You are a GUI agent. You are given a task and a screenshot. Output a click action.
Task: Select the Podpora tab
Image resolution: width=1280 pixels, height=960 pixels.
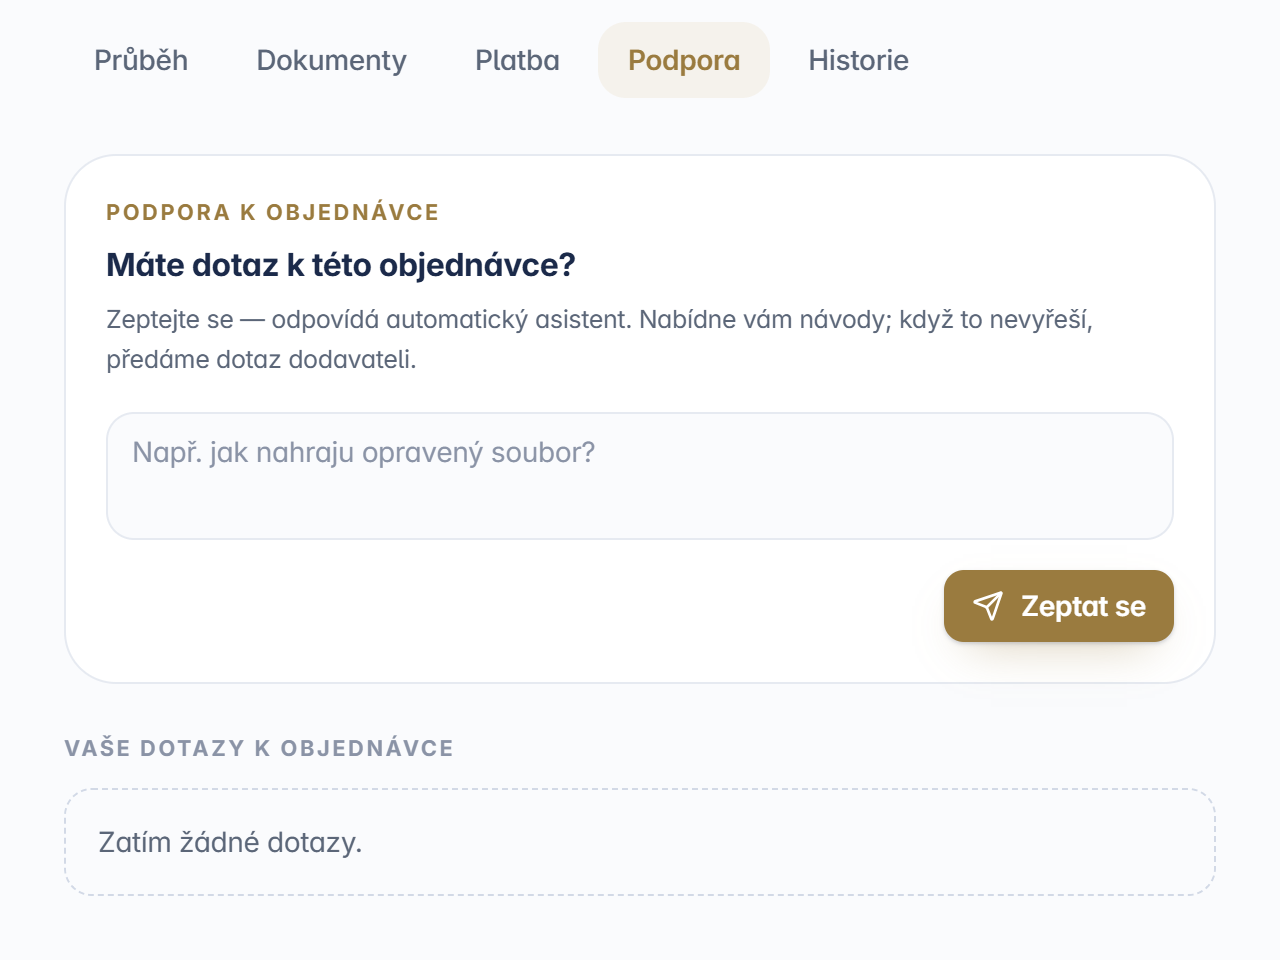point(684,60)
